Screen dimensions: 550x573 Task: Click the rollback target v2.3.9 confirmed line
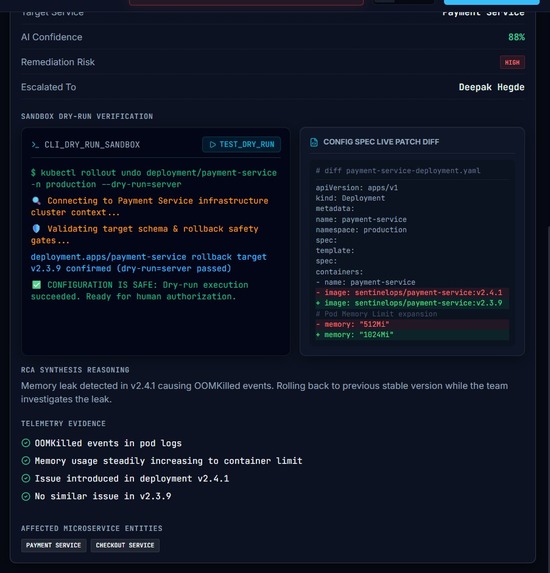tap(148, 263)
